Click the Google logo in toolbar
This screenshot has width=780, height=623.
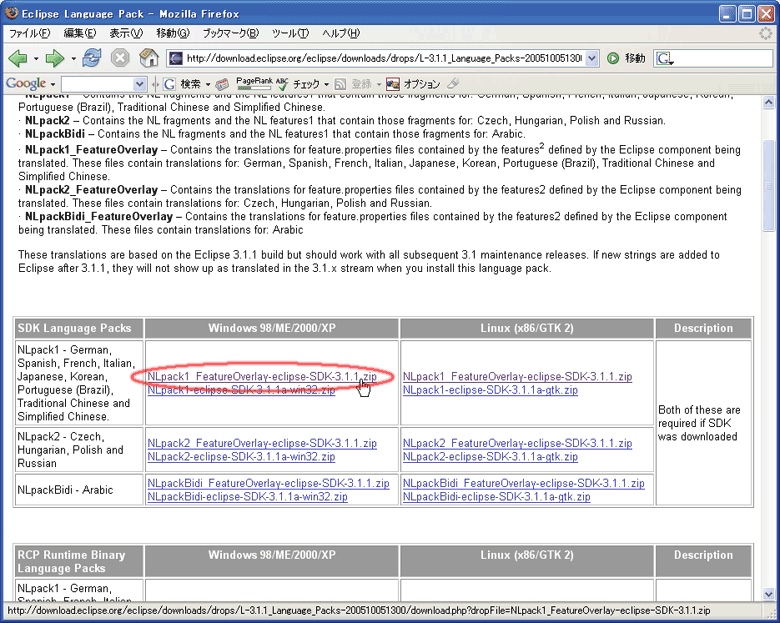26,84
